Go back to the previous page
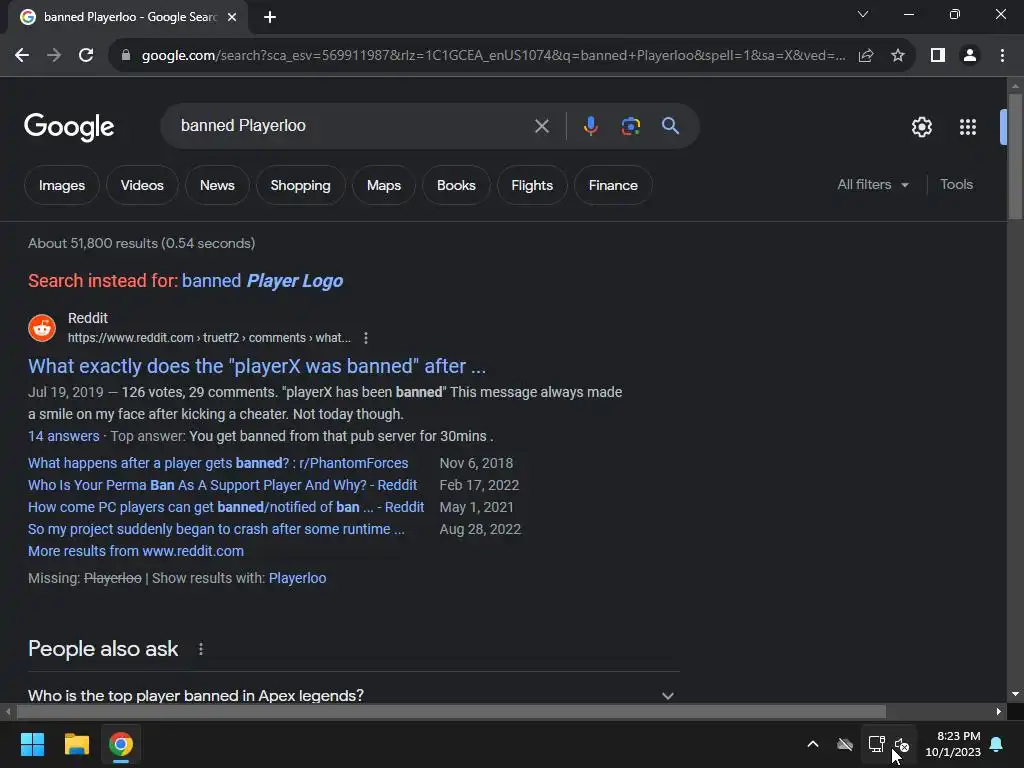This screenshot has width=1024, height=768. point(22,56)
